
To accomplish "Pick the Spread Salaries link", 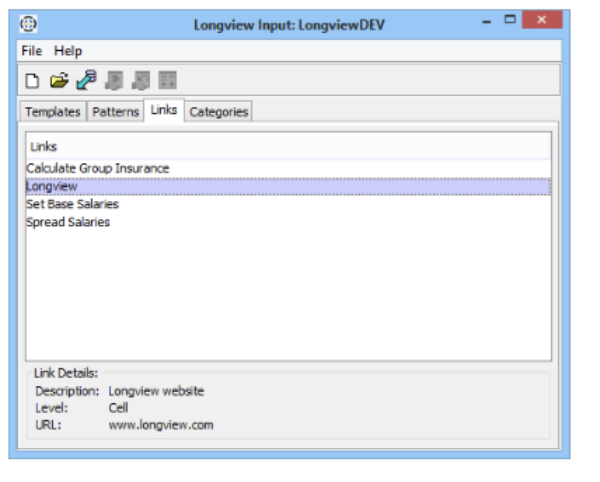I will click(x=68, y=222).
